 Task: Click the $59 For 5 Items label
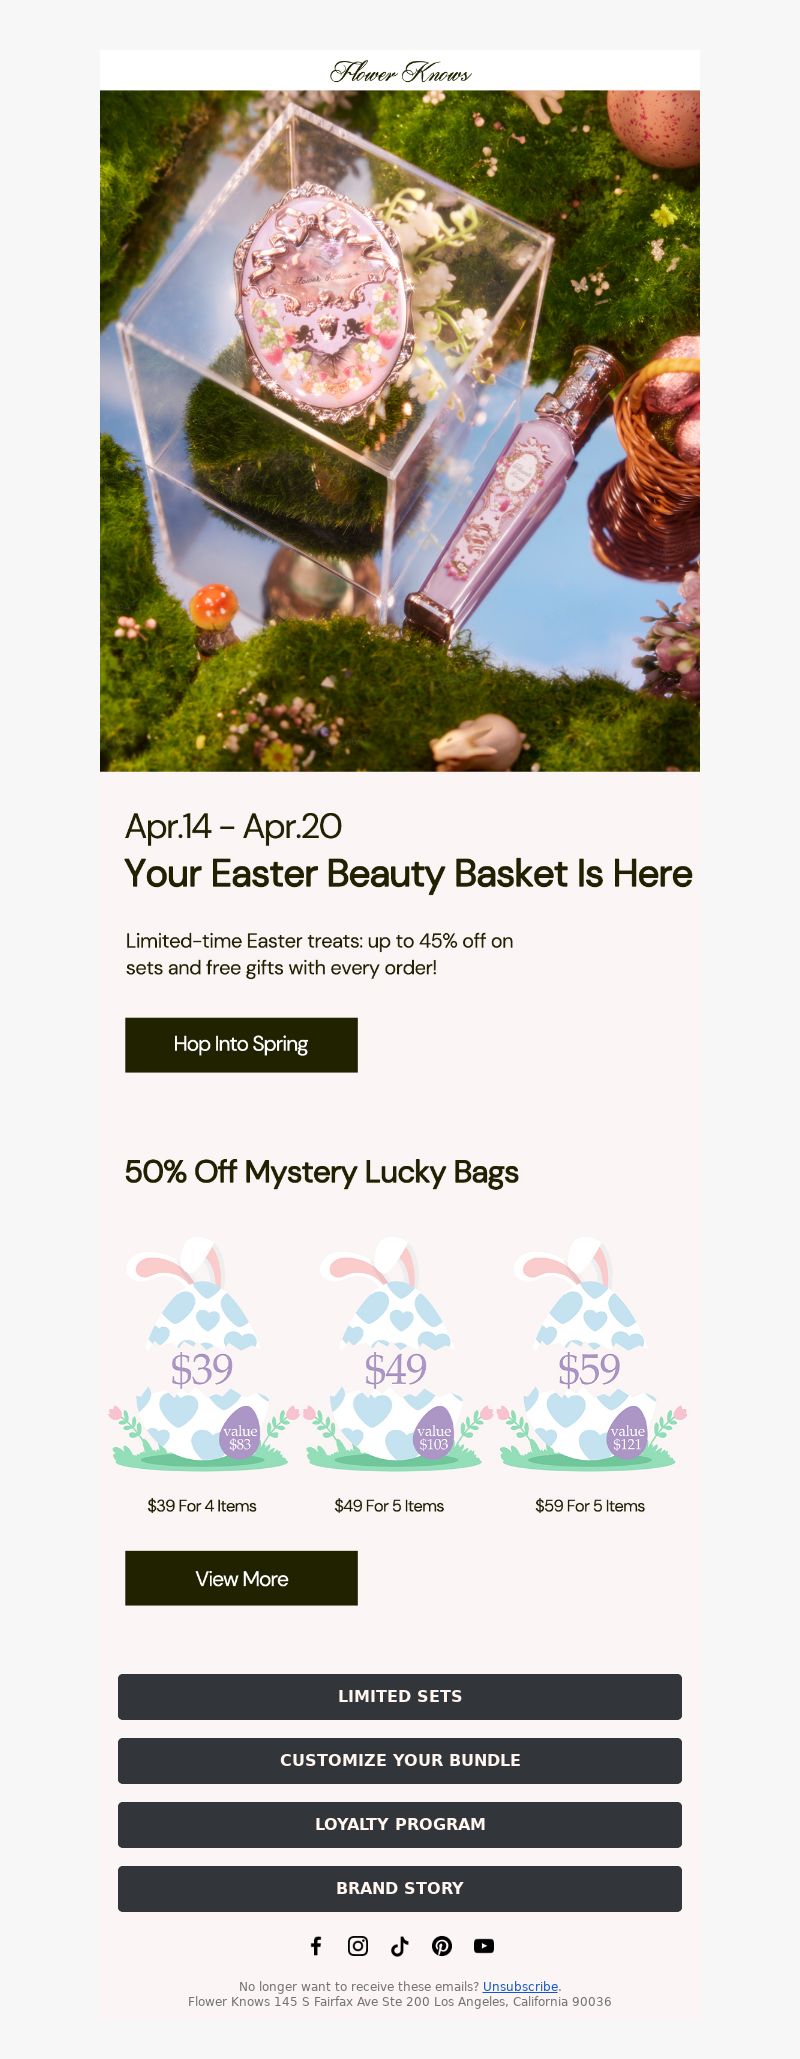point(590,1506)
